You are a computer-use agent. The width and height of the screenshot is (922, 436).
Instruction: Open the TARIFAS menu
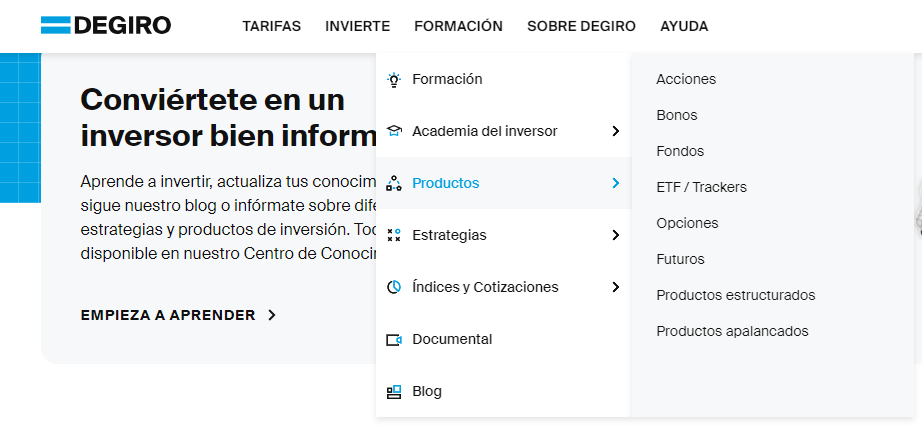272,26
